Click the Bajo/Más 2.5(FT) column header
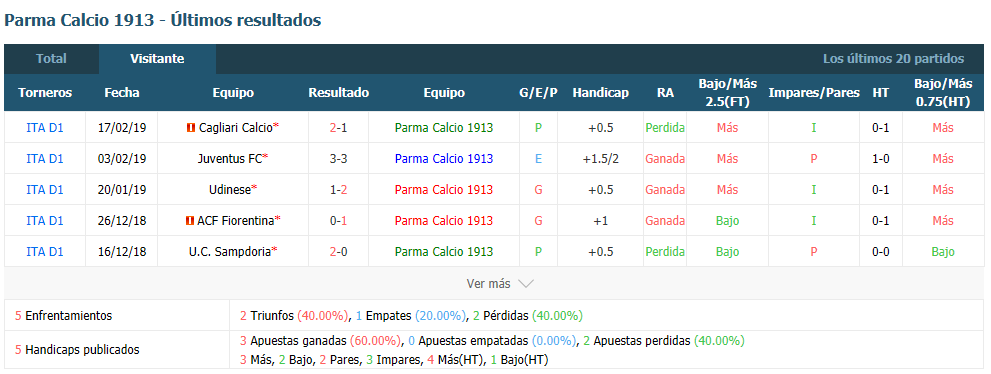 (727, 93)
